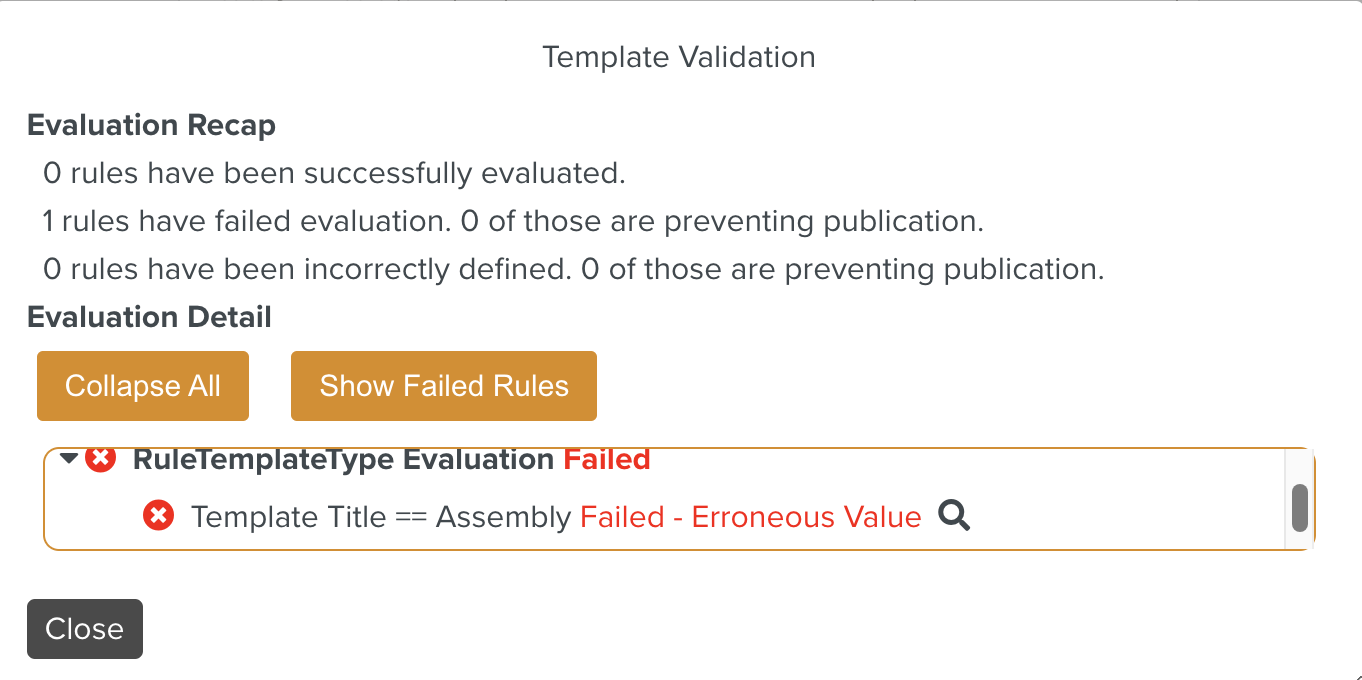Select the Erroneous Value message
Screen dimensions: 1362x680
tap(750, 516)
